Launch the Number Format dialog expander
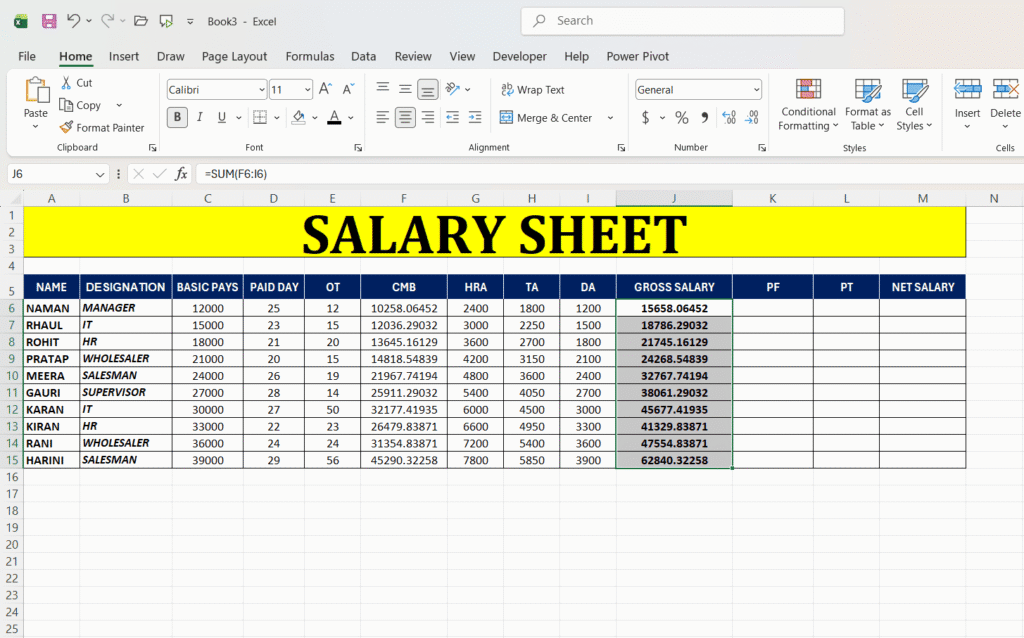This screenshot has height=638, width=1024. click(x=761, y=148)
